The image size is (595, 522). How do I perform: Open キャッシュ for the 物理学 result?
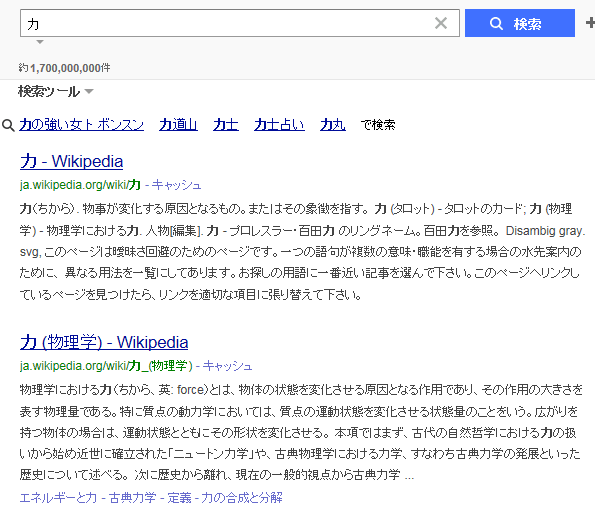click(227, 366)
